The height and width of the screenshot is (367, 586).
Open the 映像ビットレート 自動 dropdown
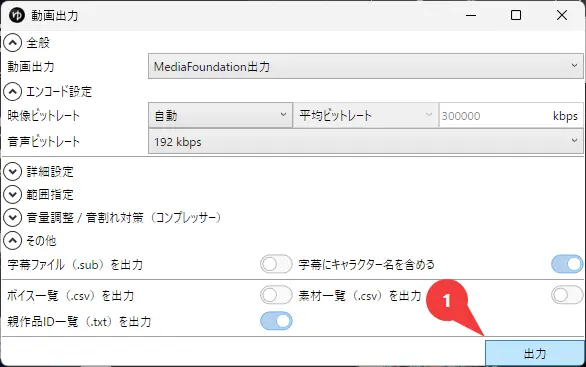pyautogui.click(x=220, y=115)
